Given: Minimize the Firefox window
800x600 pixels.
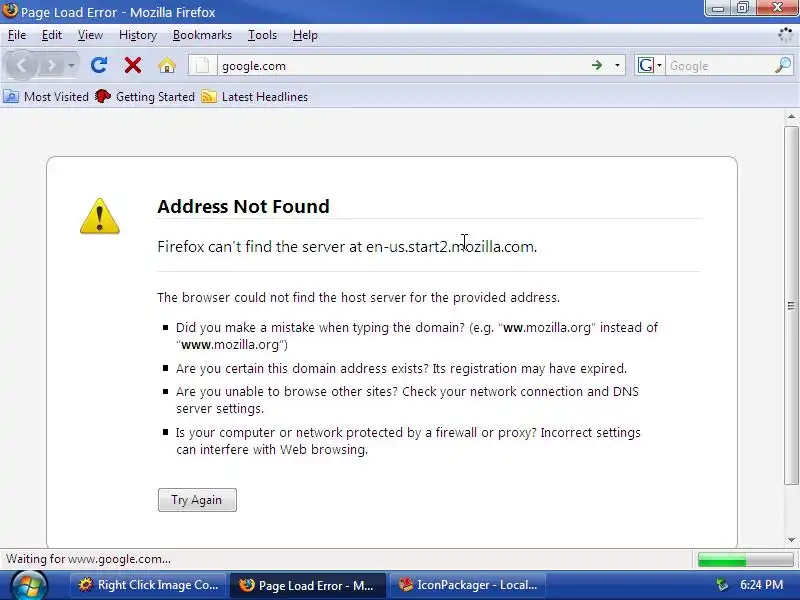Looking at the screenshot, I should coord(718,8).
